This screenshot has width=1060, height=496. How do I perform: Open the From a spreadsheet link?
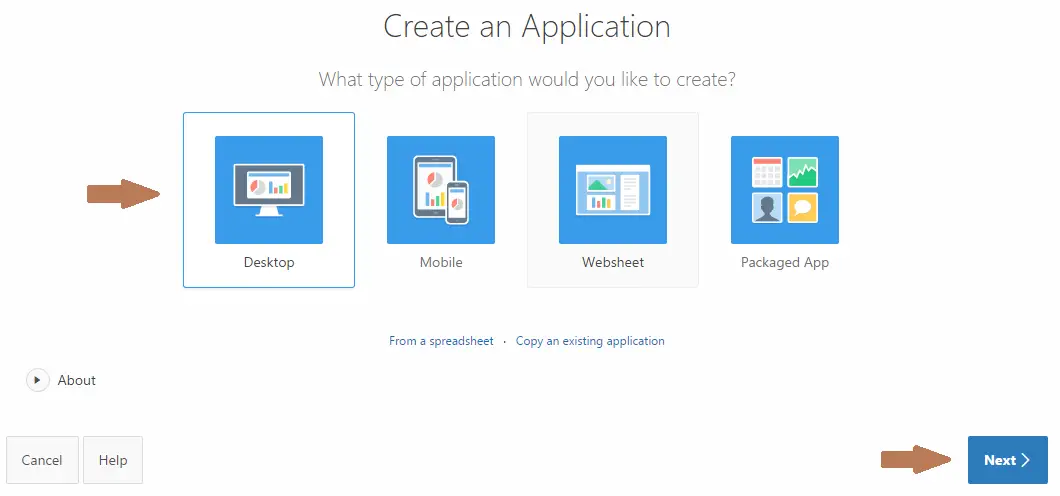coord(441,341)
